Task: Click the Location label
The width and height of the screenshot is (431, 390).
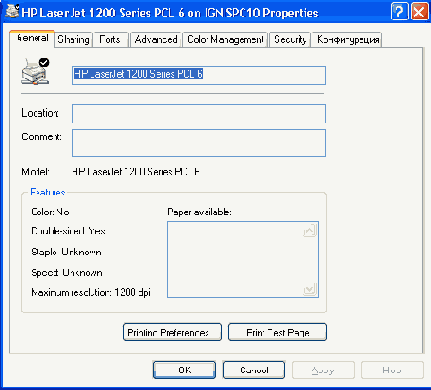Action: [x=40, y=113]
